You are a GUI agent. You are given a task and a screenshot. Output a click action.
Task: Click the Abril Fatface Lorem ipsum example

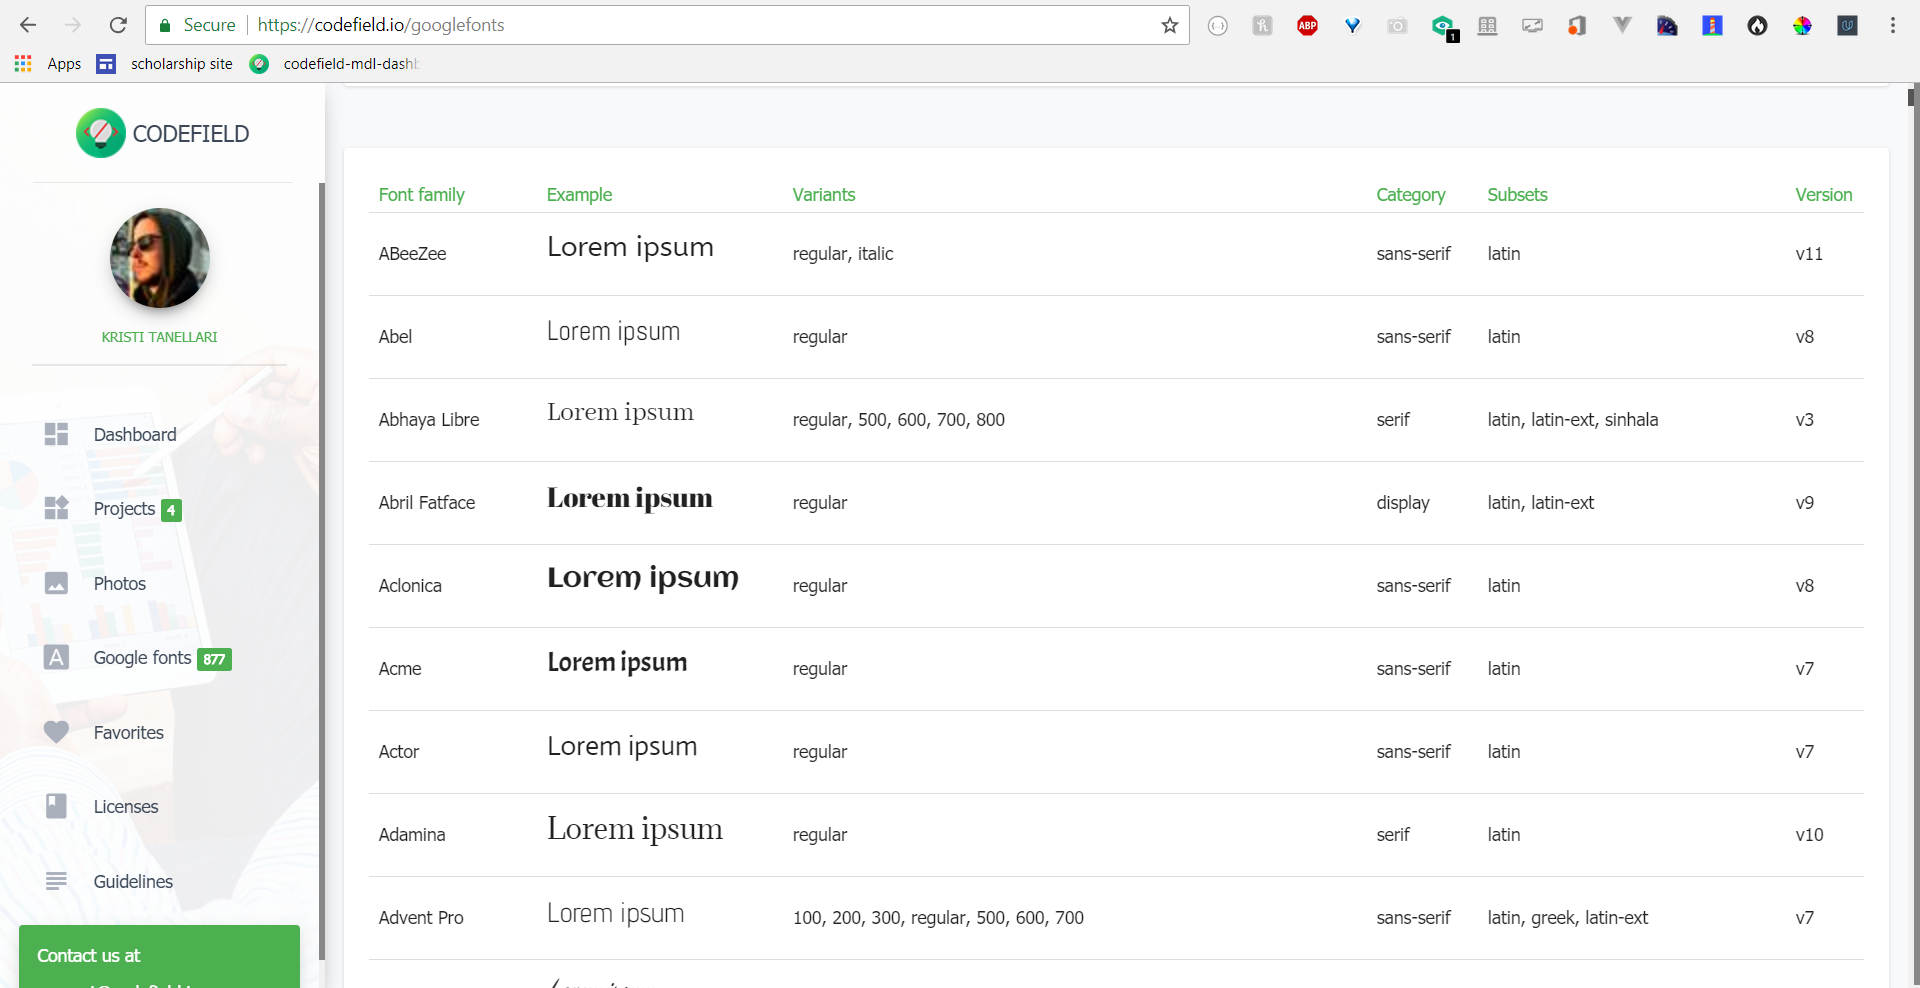[630, 498]
